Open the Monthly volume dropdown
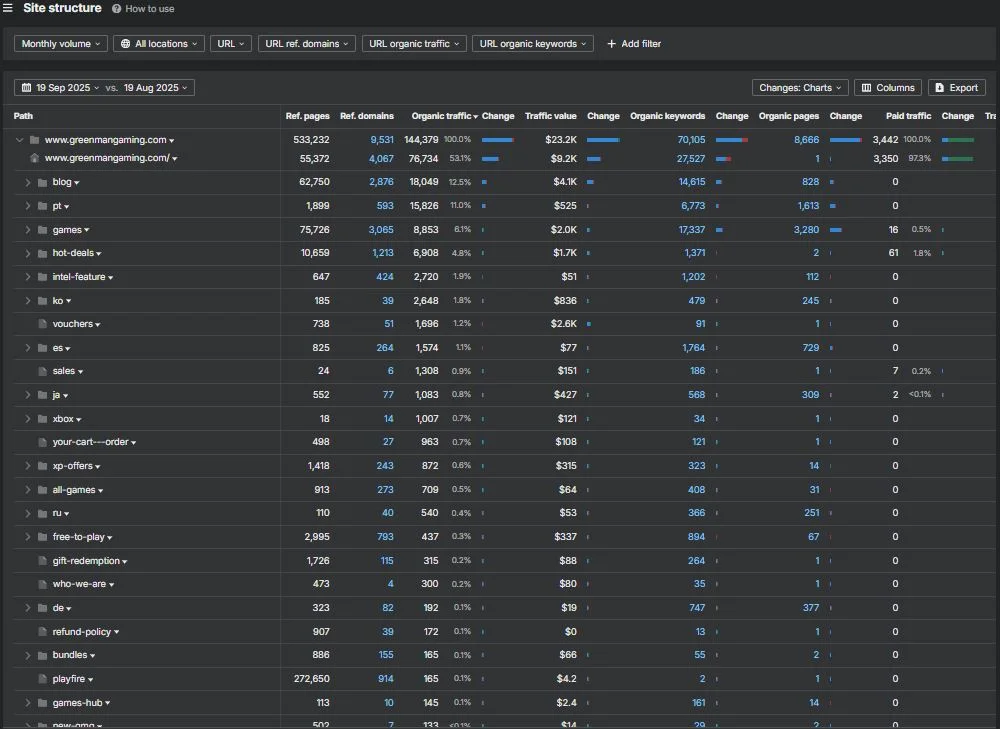The width and height of the screenshot is (1000, 729). click(61, 43)
